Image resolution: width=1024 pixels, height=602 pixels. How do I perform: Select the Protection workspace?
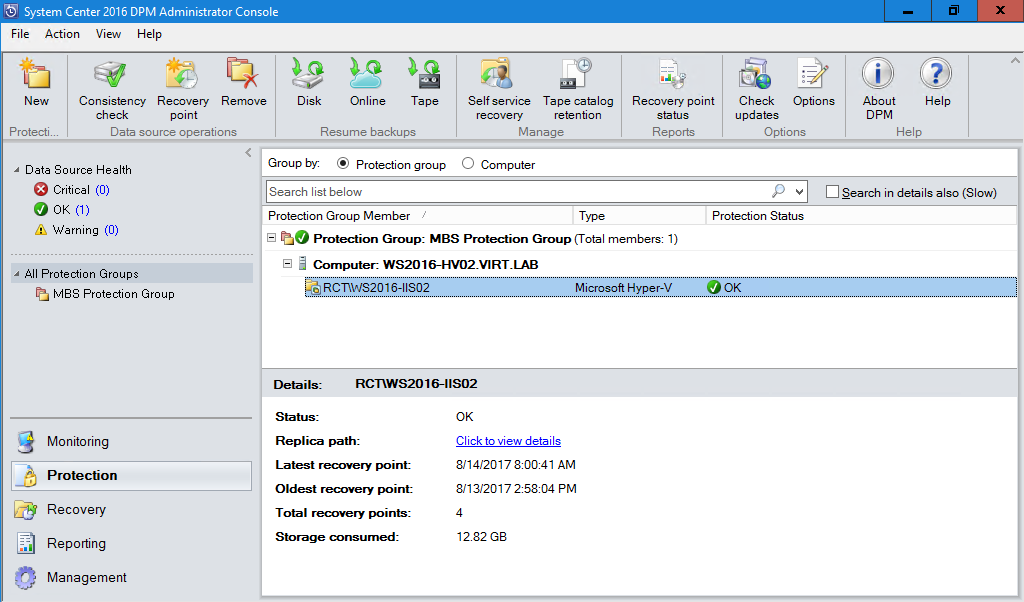point(131,475)
